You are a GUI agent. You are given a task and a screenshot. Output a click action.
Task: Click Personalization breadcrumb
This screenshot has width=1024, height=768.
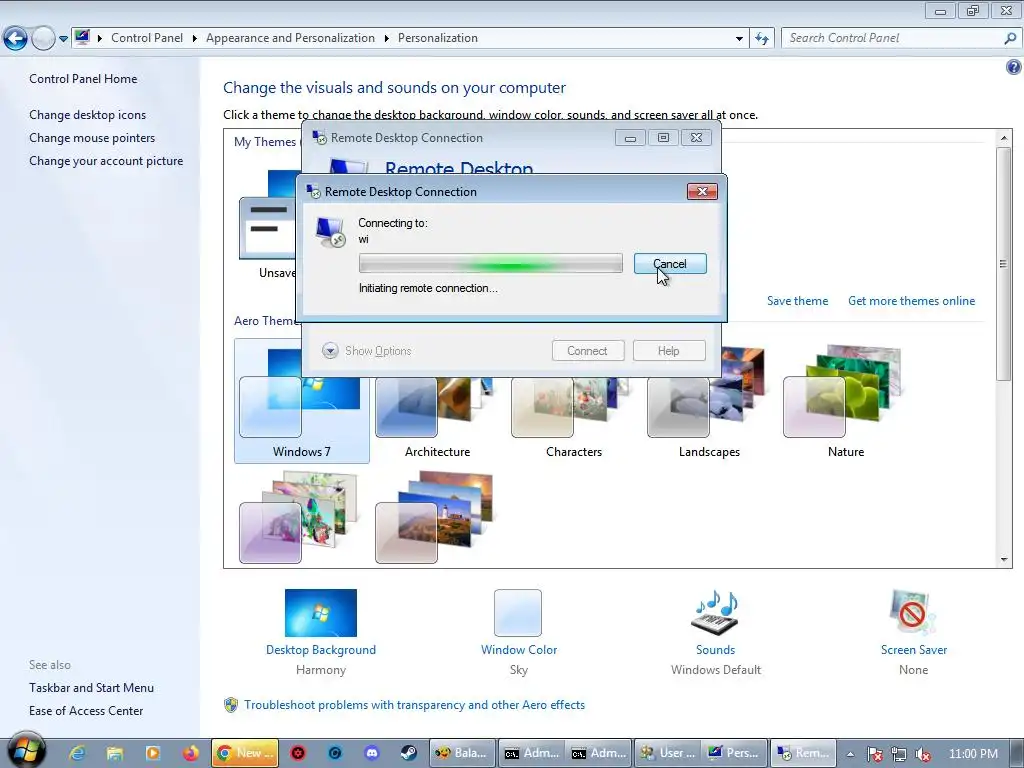click(438, 38)
